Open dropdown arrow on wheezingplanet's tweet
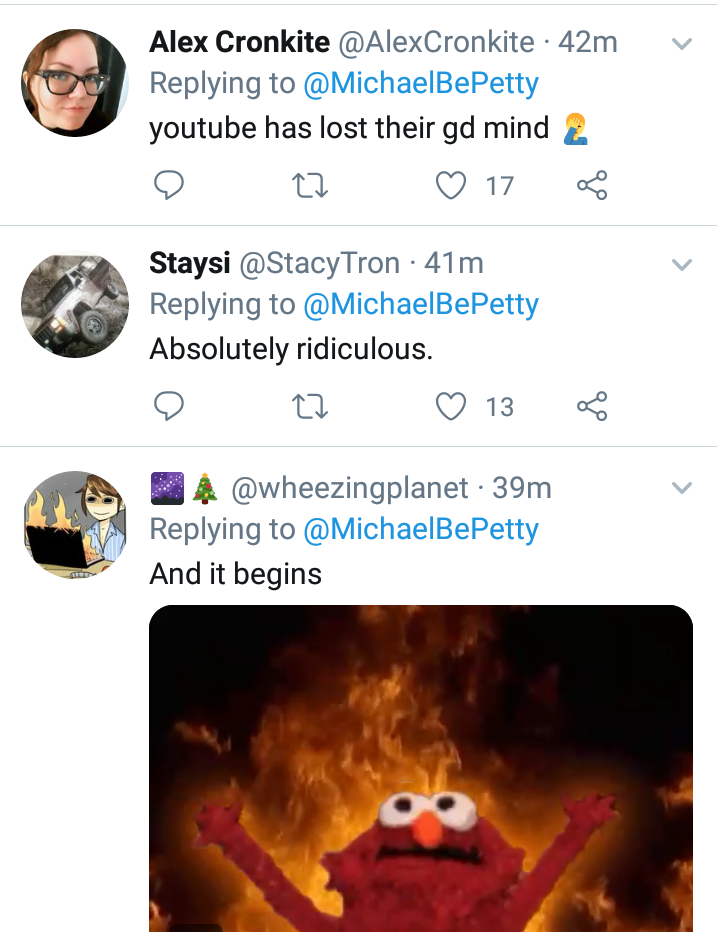 pyautogui.click(x=681, y=489)
